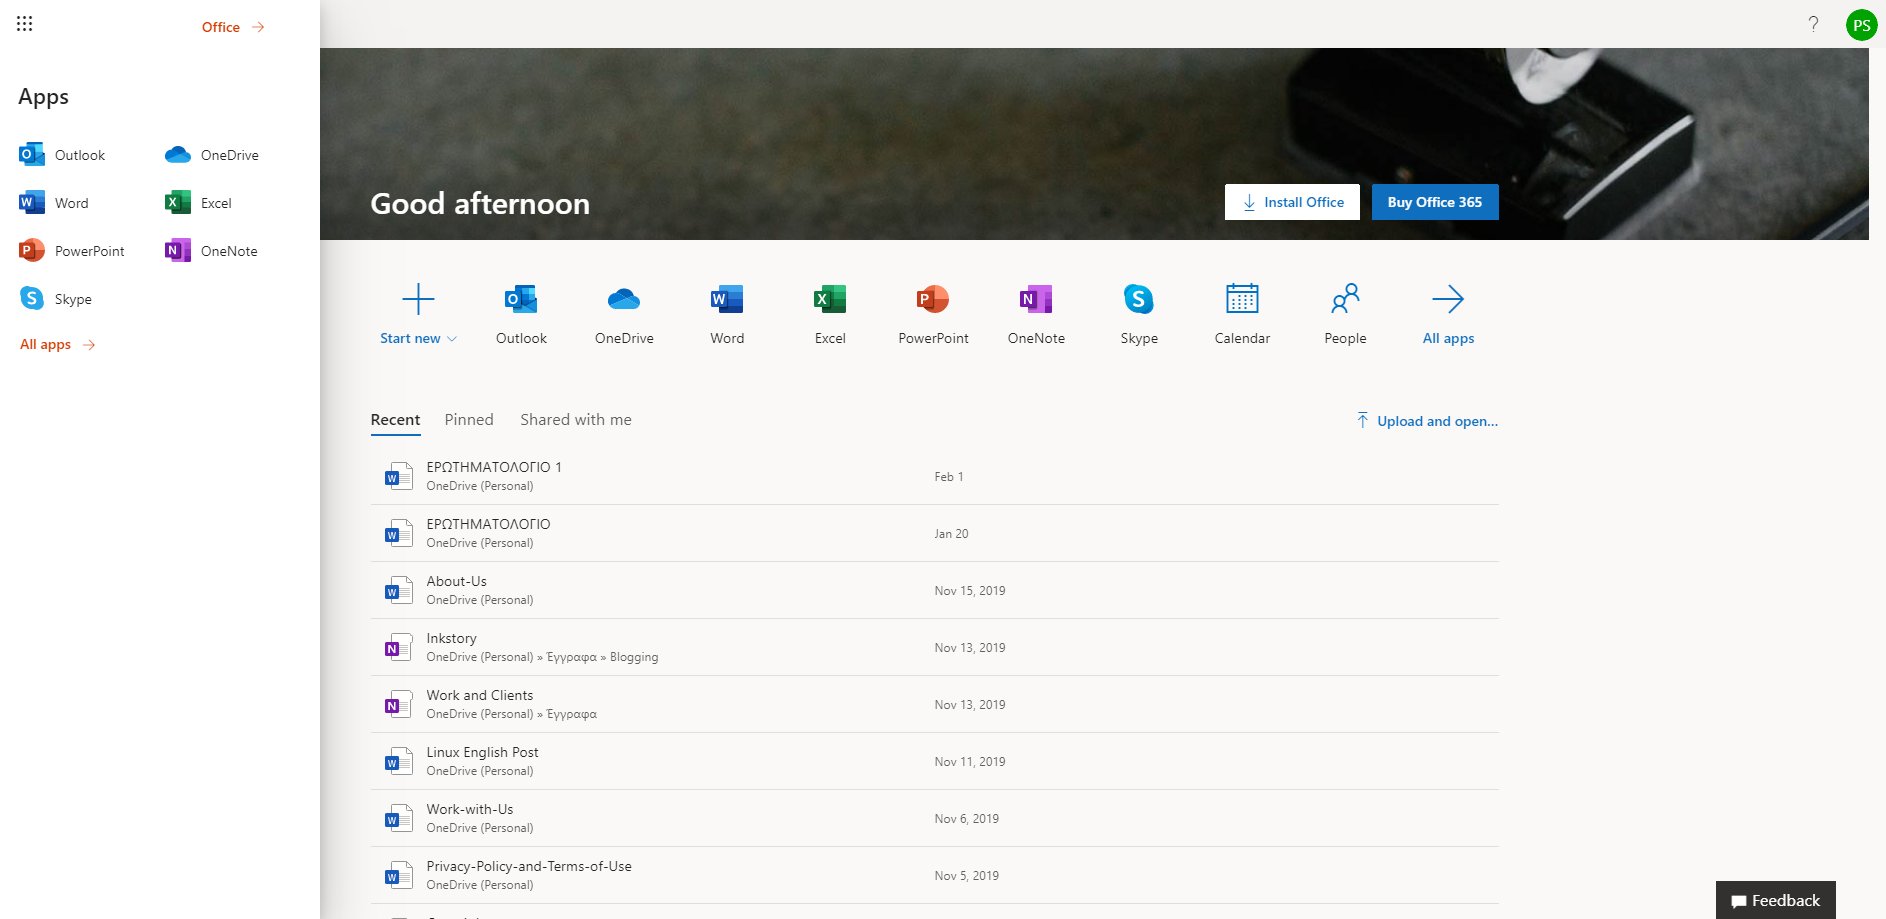Switch to the Pinned tab
Screen dimensions: 1886x919
[469, 420]
